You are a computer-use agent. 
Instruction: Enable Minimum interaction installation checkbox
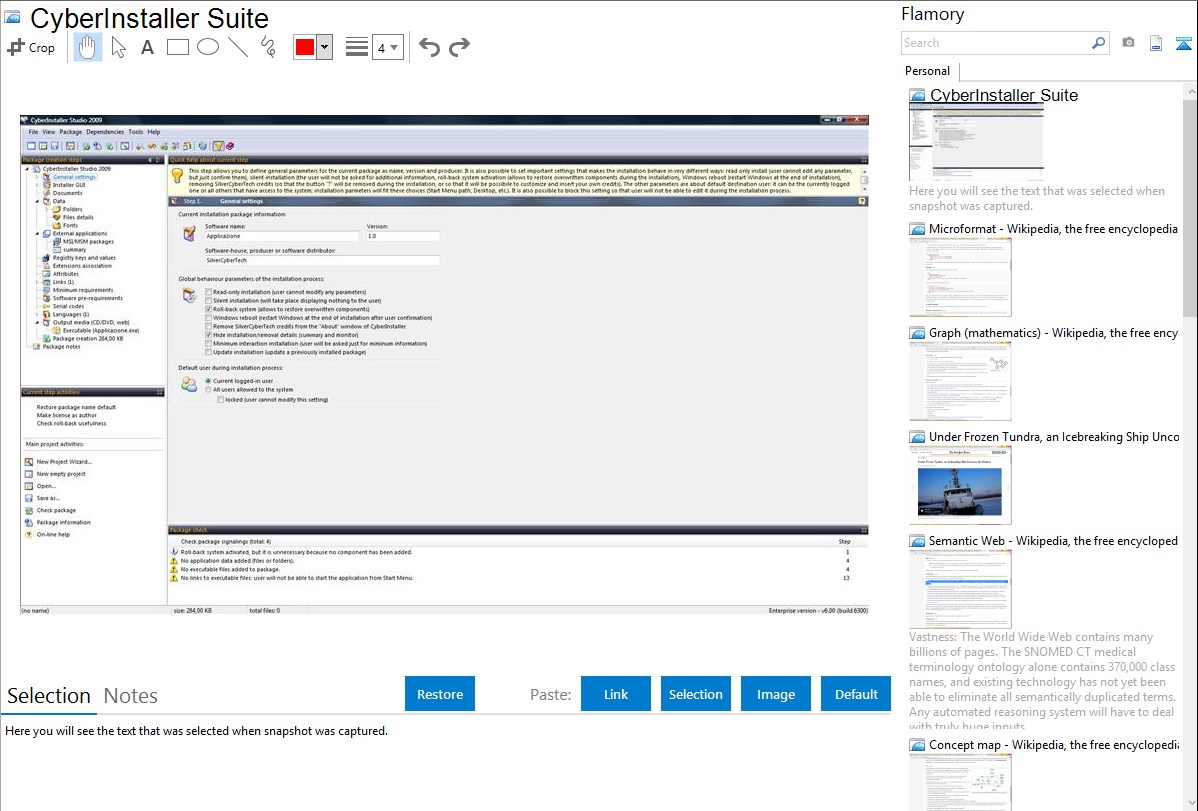click(209, 343)
